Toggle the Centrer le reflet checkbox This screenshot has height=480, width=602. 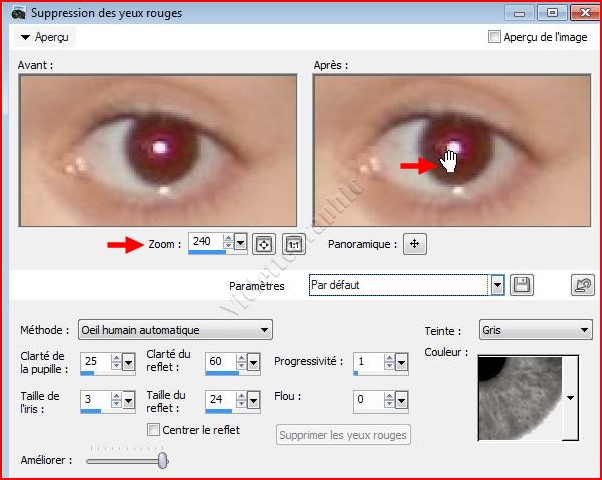154,430
